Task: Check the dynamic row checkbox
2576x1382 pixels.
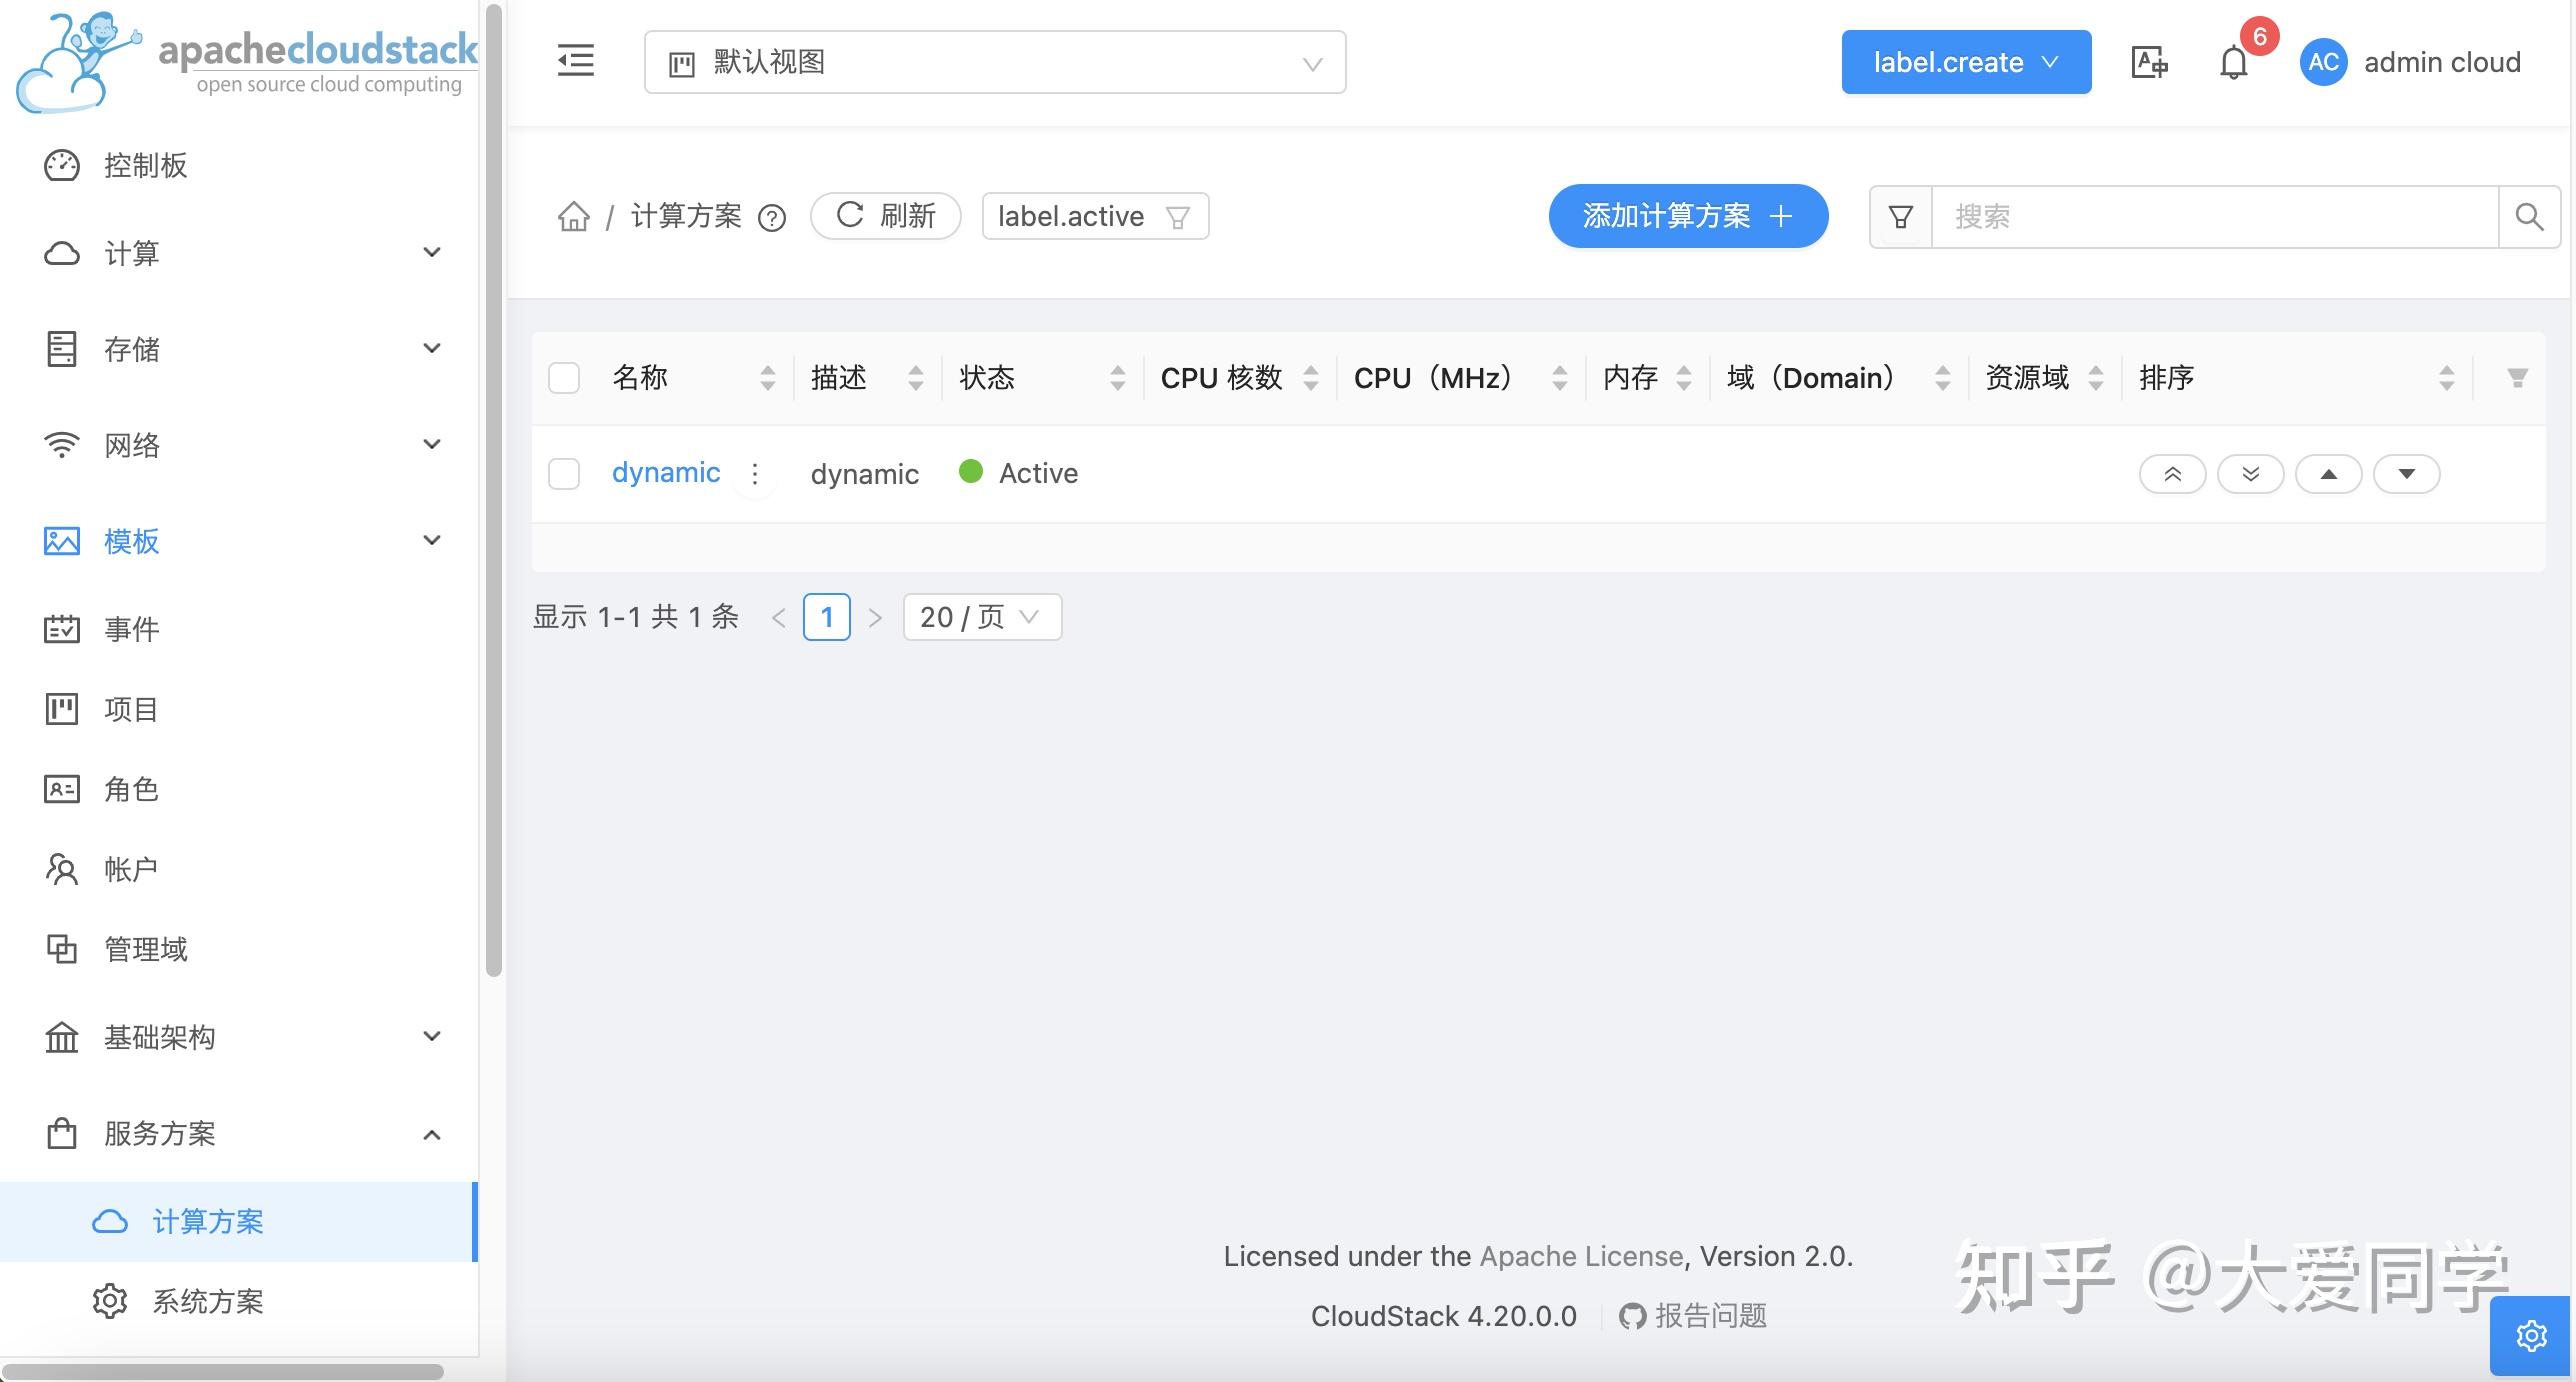Action: point(563,474)
